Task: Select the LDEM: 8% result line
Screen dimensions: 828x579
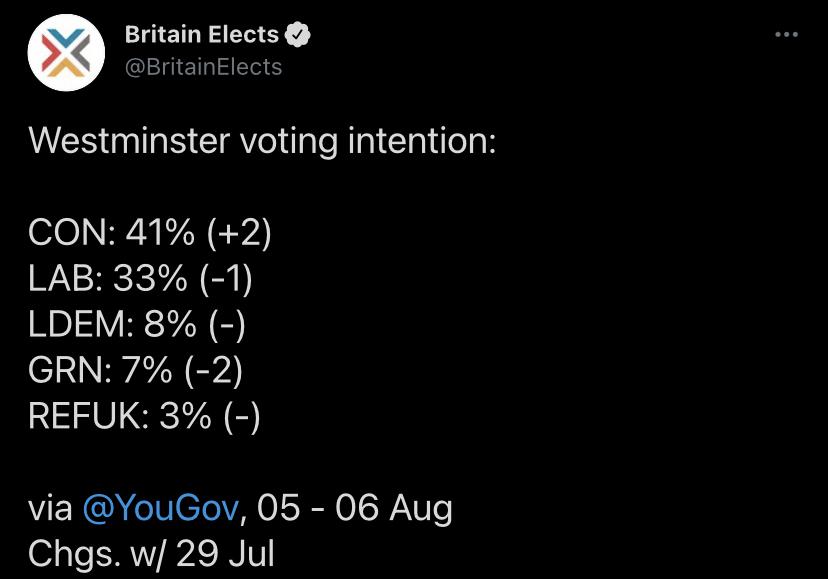Action: click(x=137, y=324)
